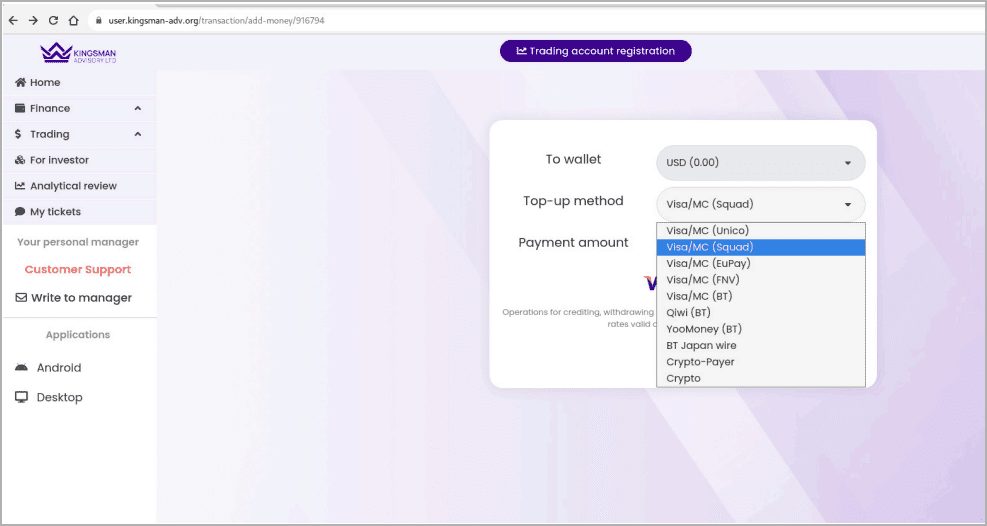Click Trading account registration button
Viewport: 987px width, 526px height.
[x=595, y=51]
